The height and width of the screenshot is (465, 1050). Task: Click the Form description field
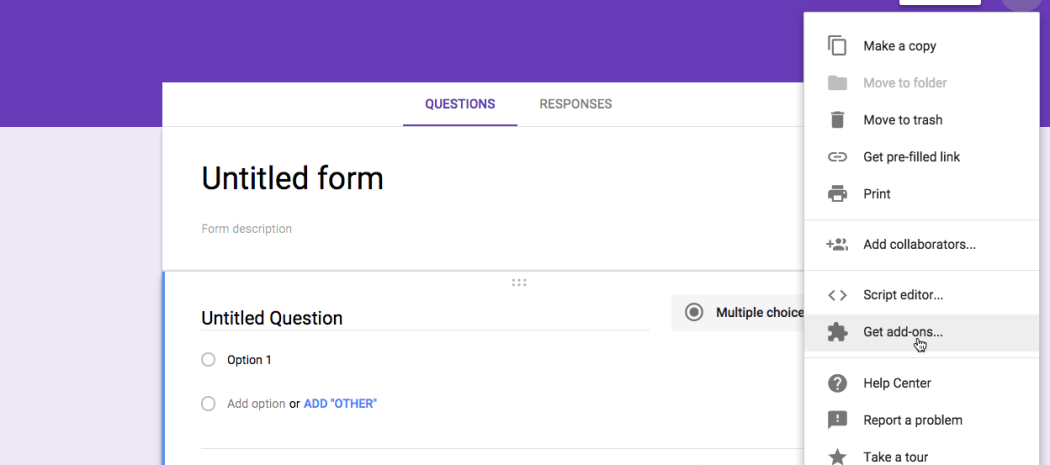click(x=246, y=228)
